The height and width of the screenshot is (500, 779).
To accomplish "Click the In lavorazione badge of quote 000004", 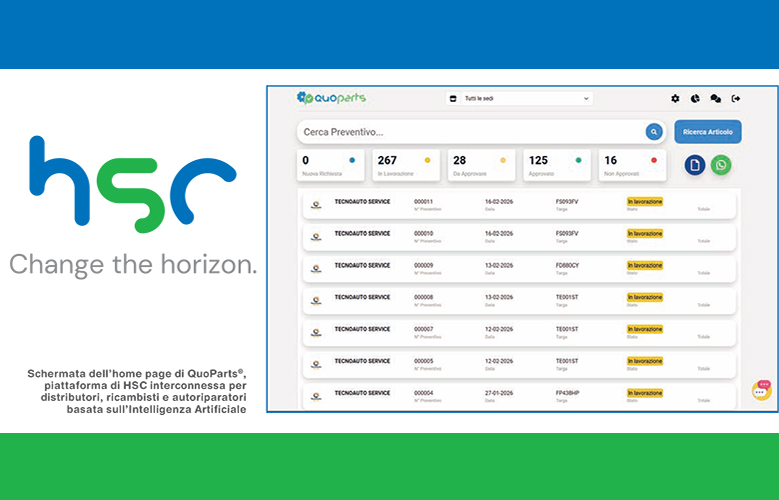I will [645, 393].
